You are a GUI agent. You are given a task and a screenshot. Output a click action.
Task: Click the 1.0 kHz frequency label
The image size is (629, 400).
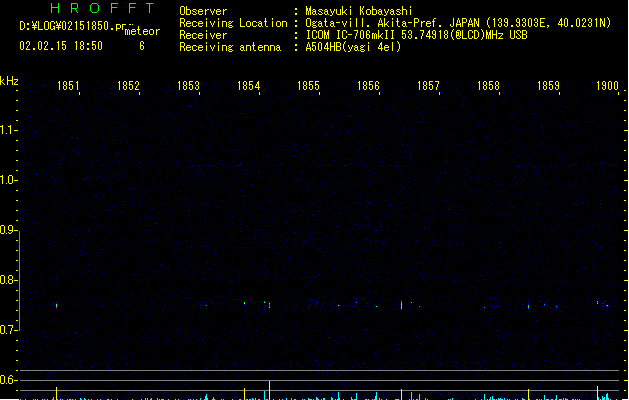click(8, 180)
